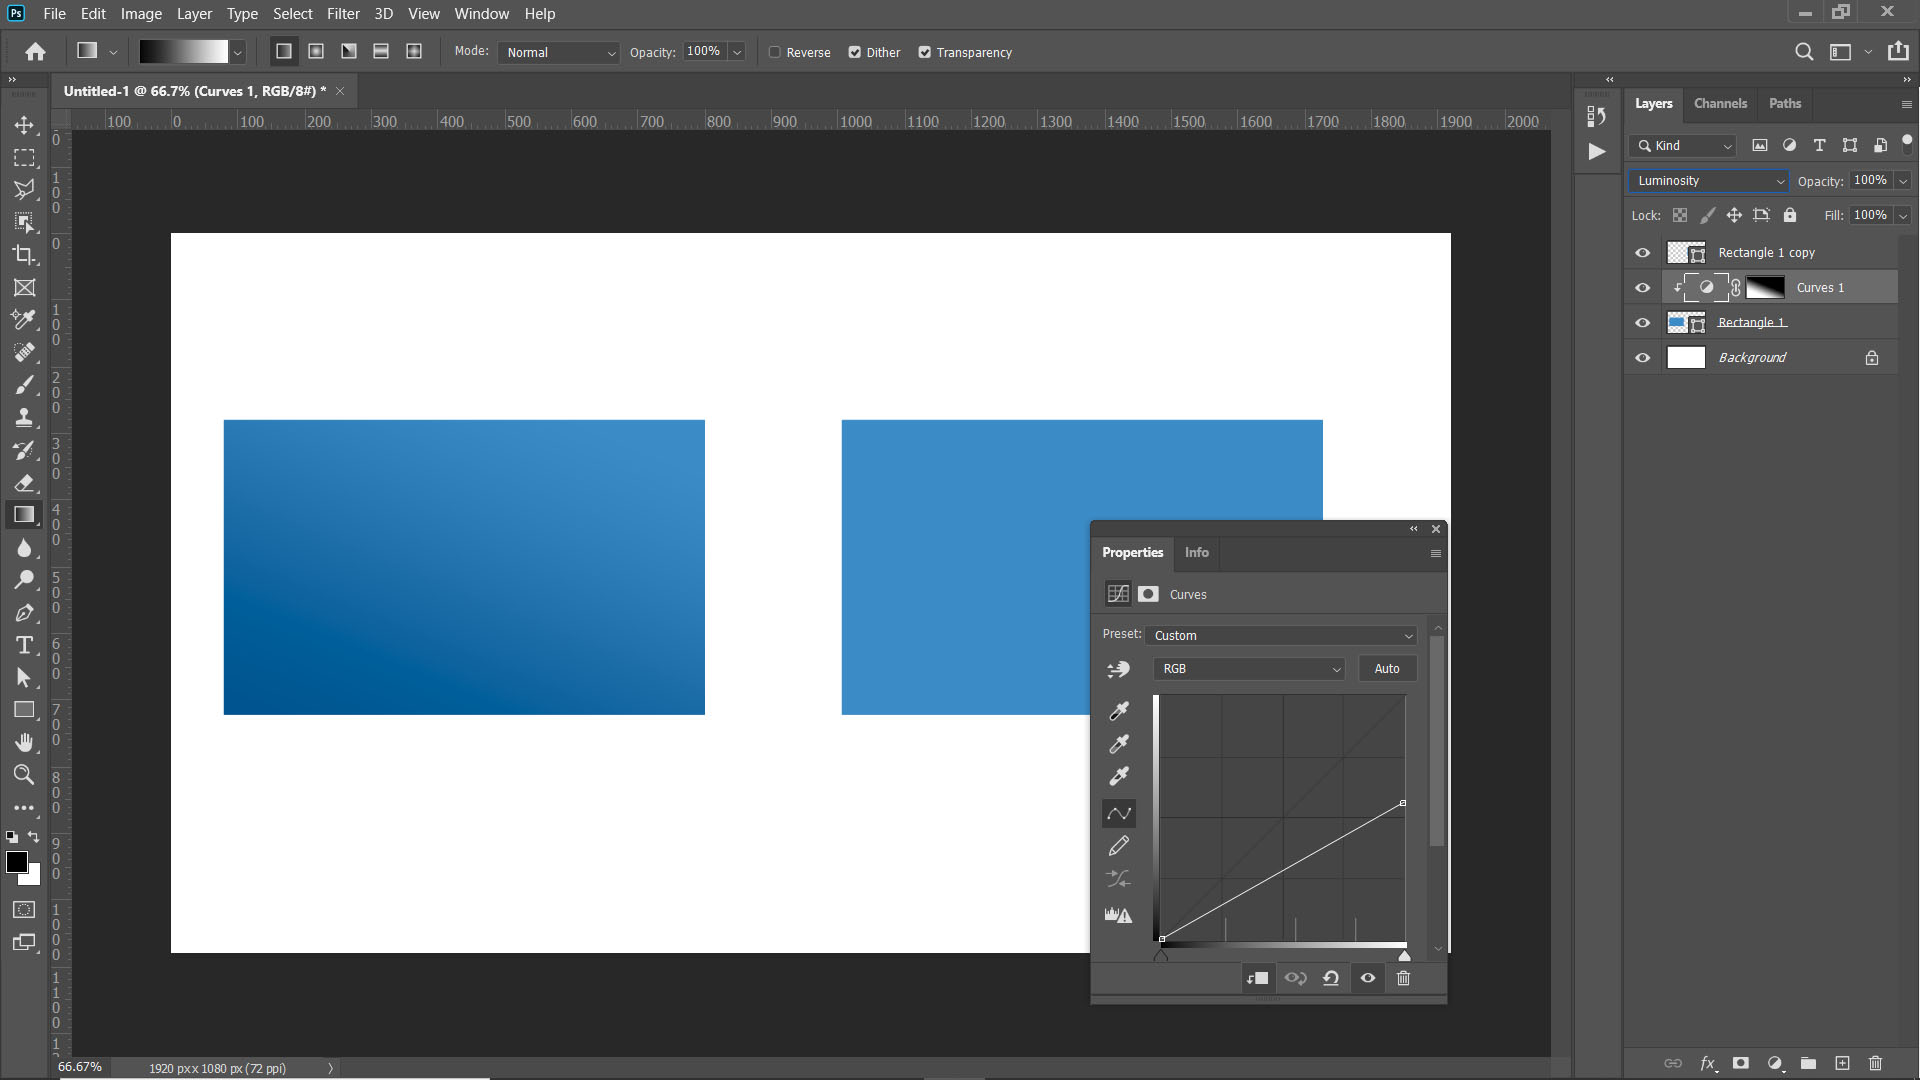Switch to the Channels tab
The image size is (1920, 1080).
(1720, 103)
